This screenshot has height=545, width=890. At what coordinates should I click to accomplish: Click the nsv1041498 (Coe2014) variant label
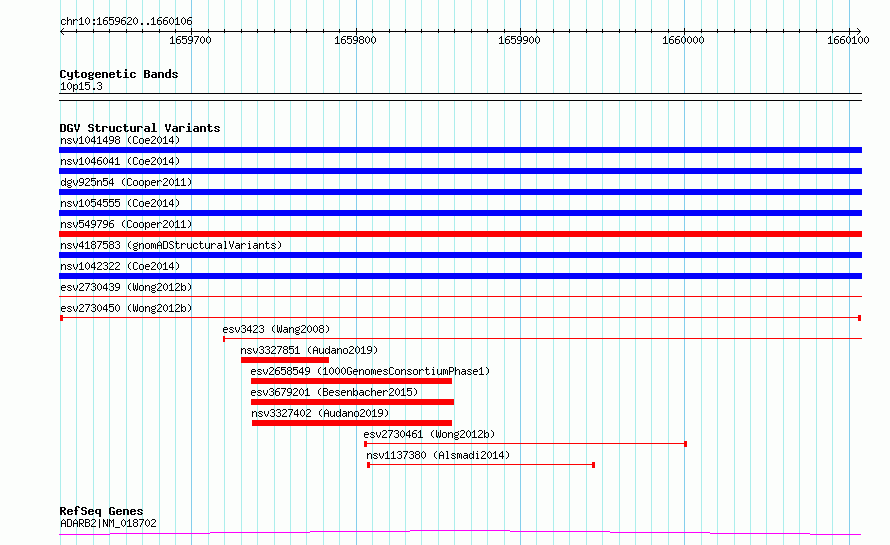pos(120,140)
